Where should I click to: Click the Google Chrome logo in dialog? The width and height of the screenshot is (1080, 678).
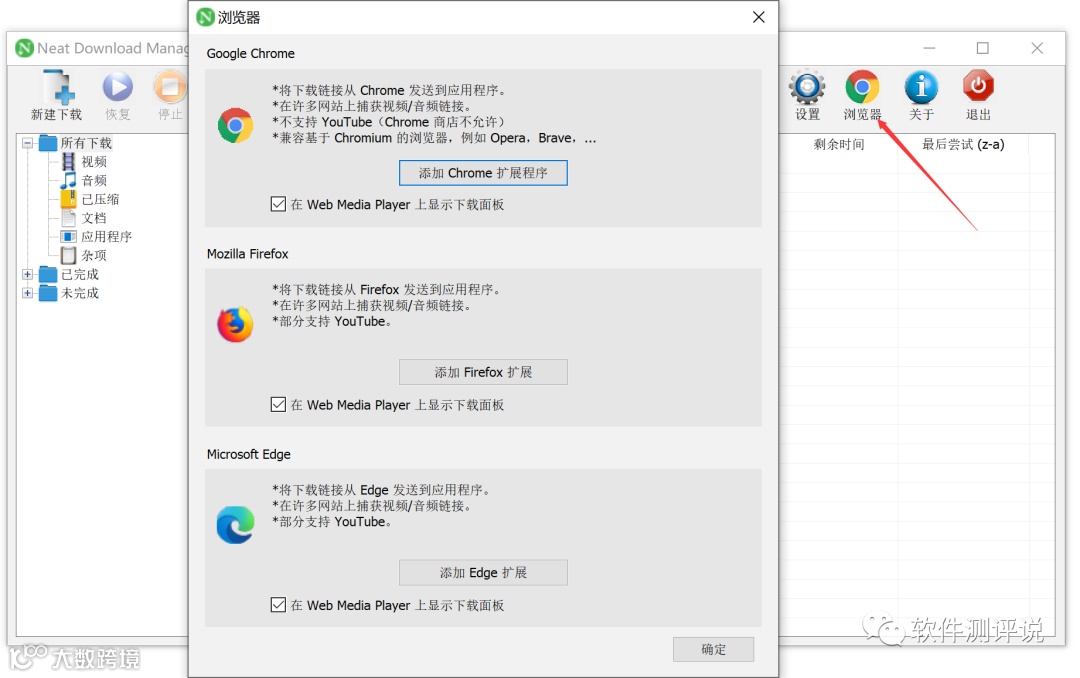click(x=236, y=125)
